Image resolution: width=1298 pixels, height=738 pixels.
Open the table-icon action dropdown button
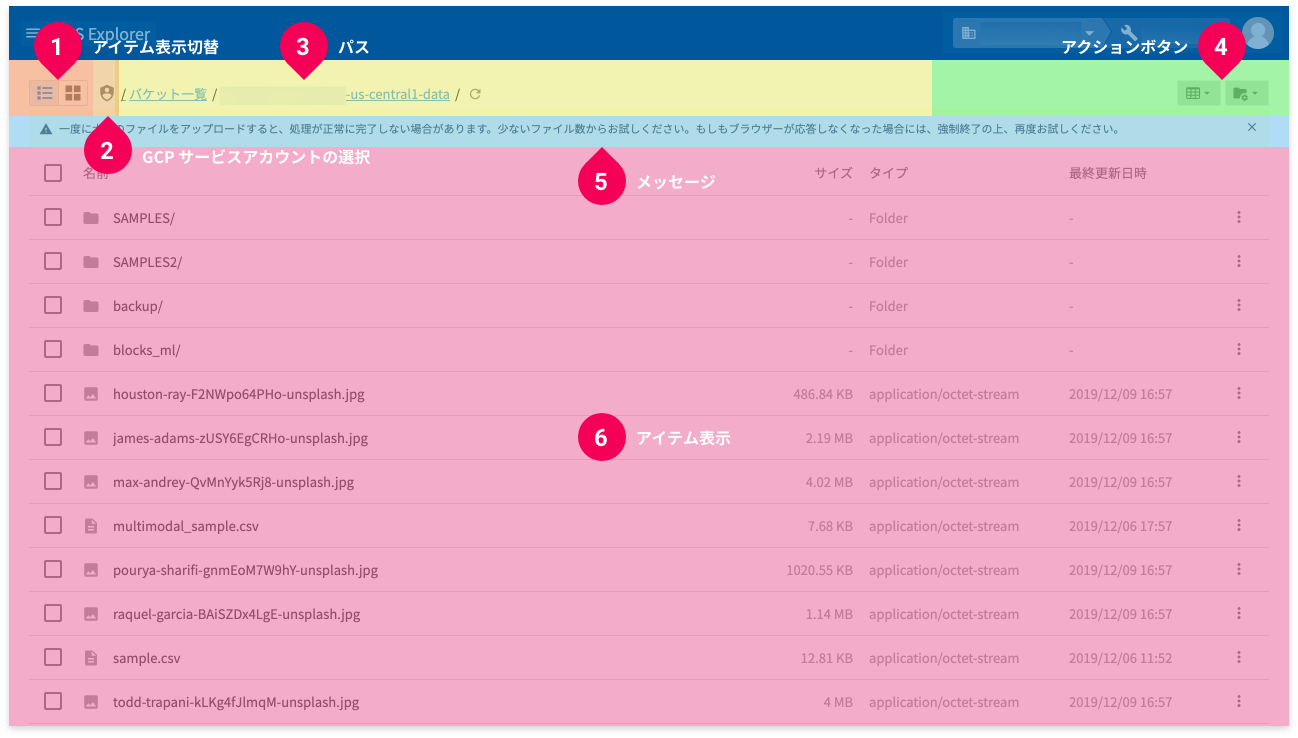[1198, 93]
